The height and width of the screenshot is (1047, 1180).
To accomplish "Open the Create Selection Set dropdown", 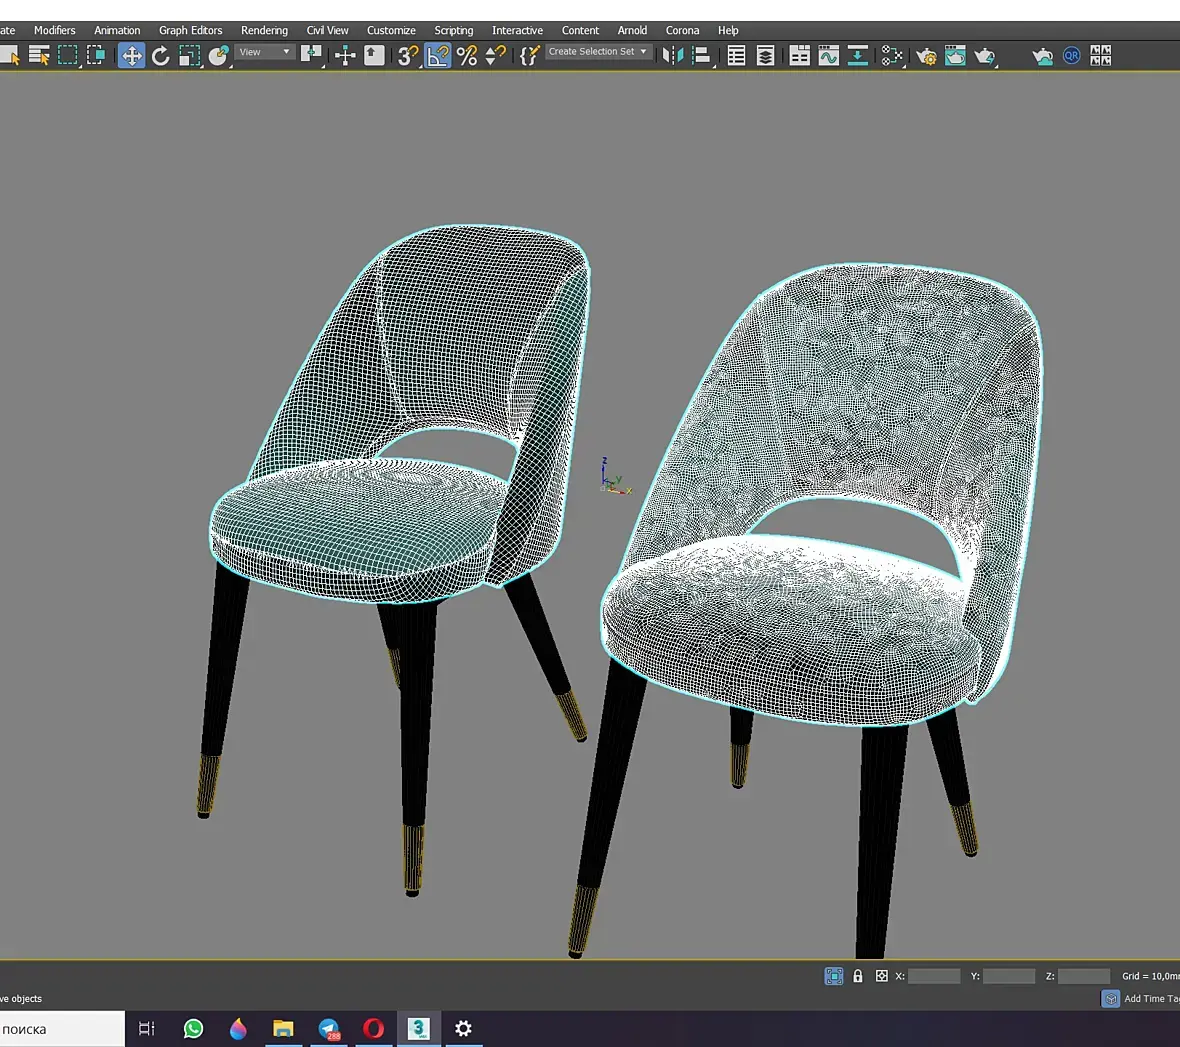I will click(x=598, y=52).
